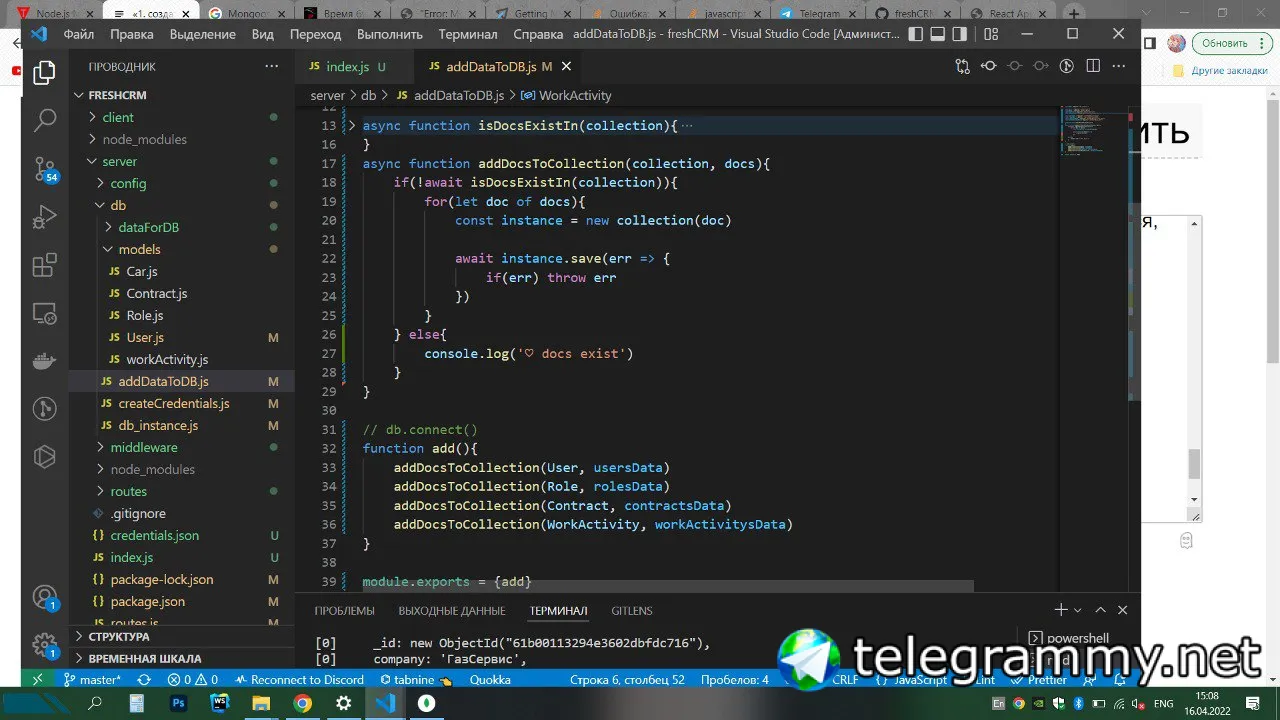
Task: Open the Extensions view
Action: [x=44, y=265]
